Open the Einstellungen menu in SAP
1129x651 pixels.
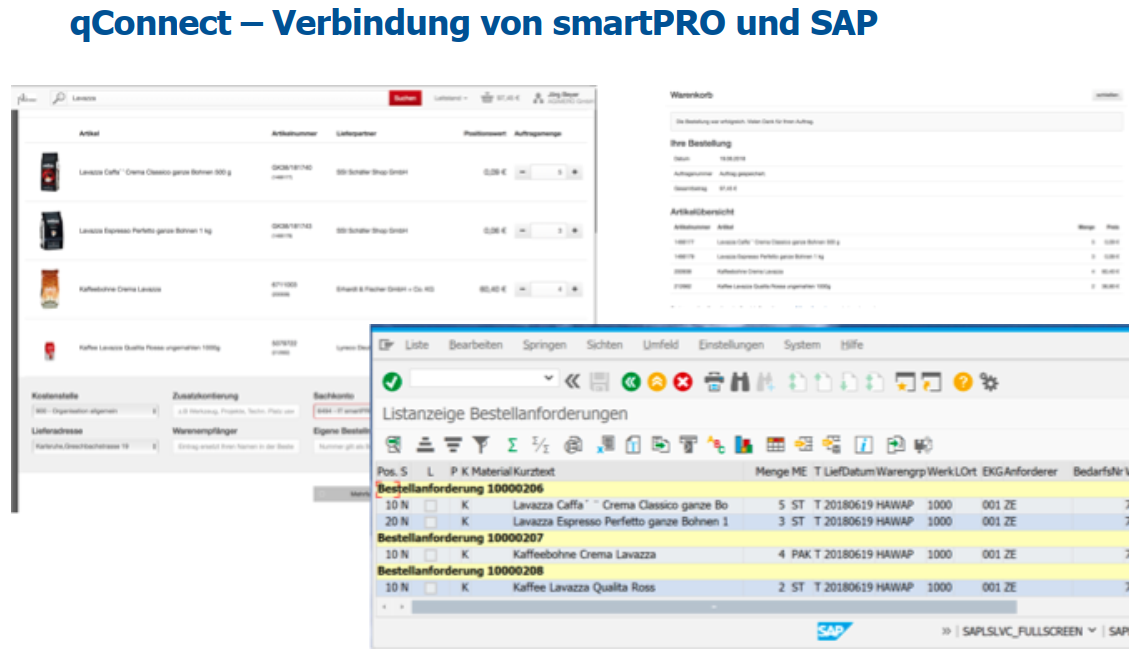(731, 345)
